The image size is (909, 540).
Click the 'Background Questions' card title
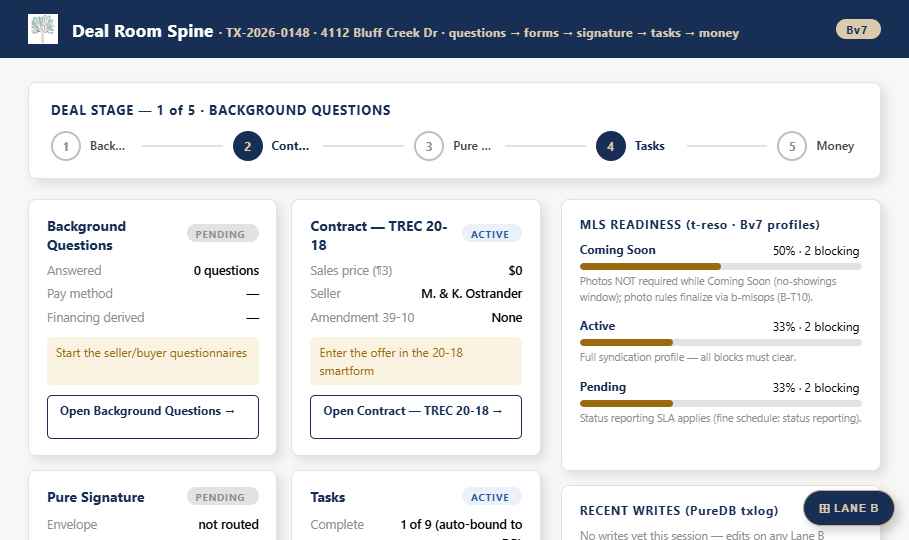pyautogui.click(x=86, y=235)
